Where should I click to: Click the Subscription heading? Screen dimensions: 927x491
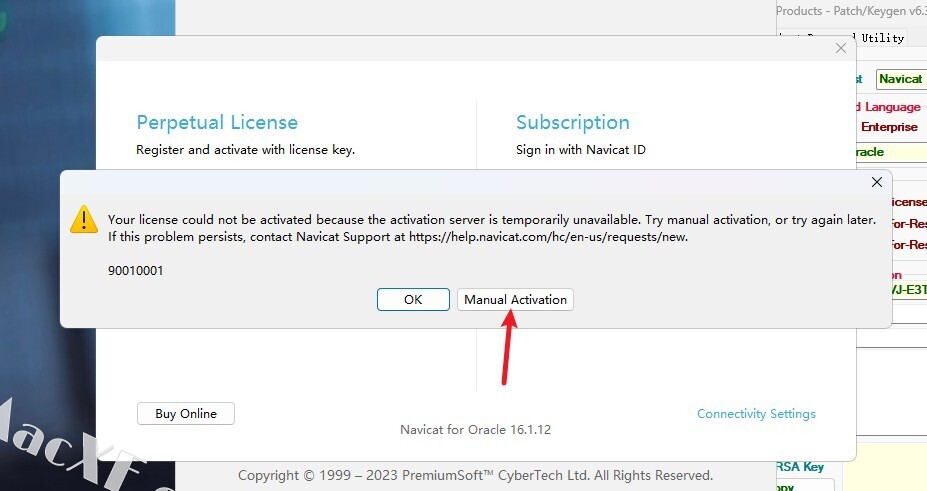click(x=572, y=122)
